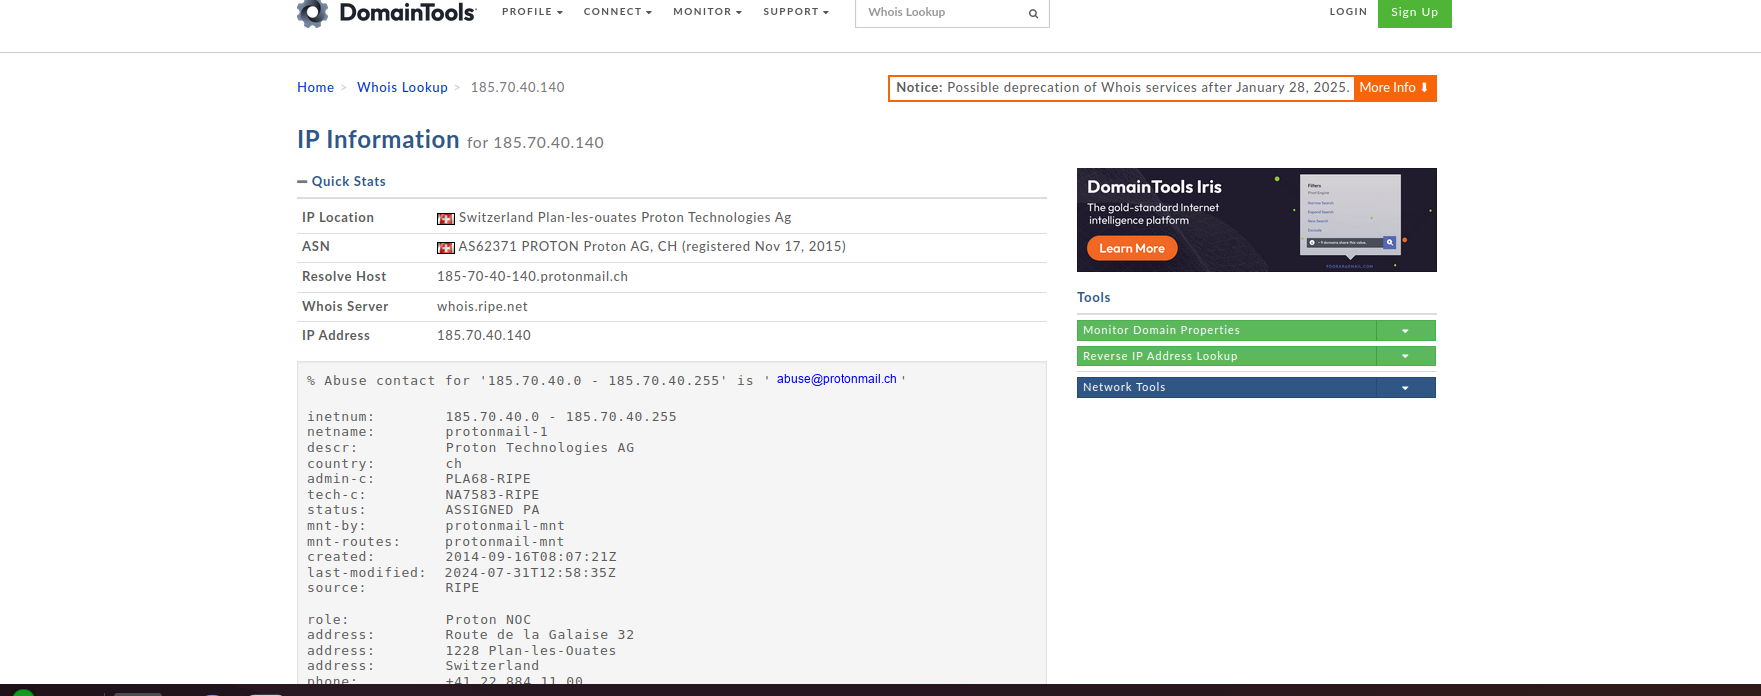The image size is (1761, 696).
Task: Click the green Sign Up button
Action: tap(1414, 13)
